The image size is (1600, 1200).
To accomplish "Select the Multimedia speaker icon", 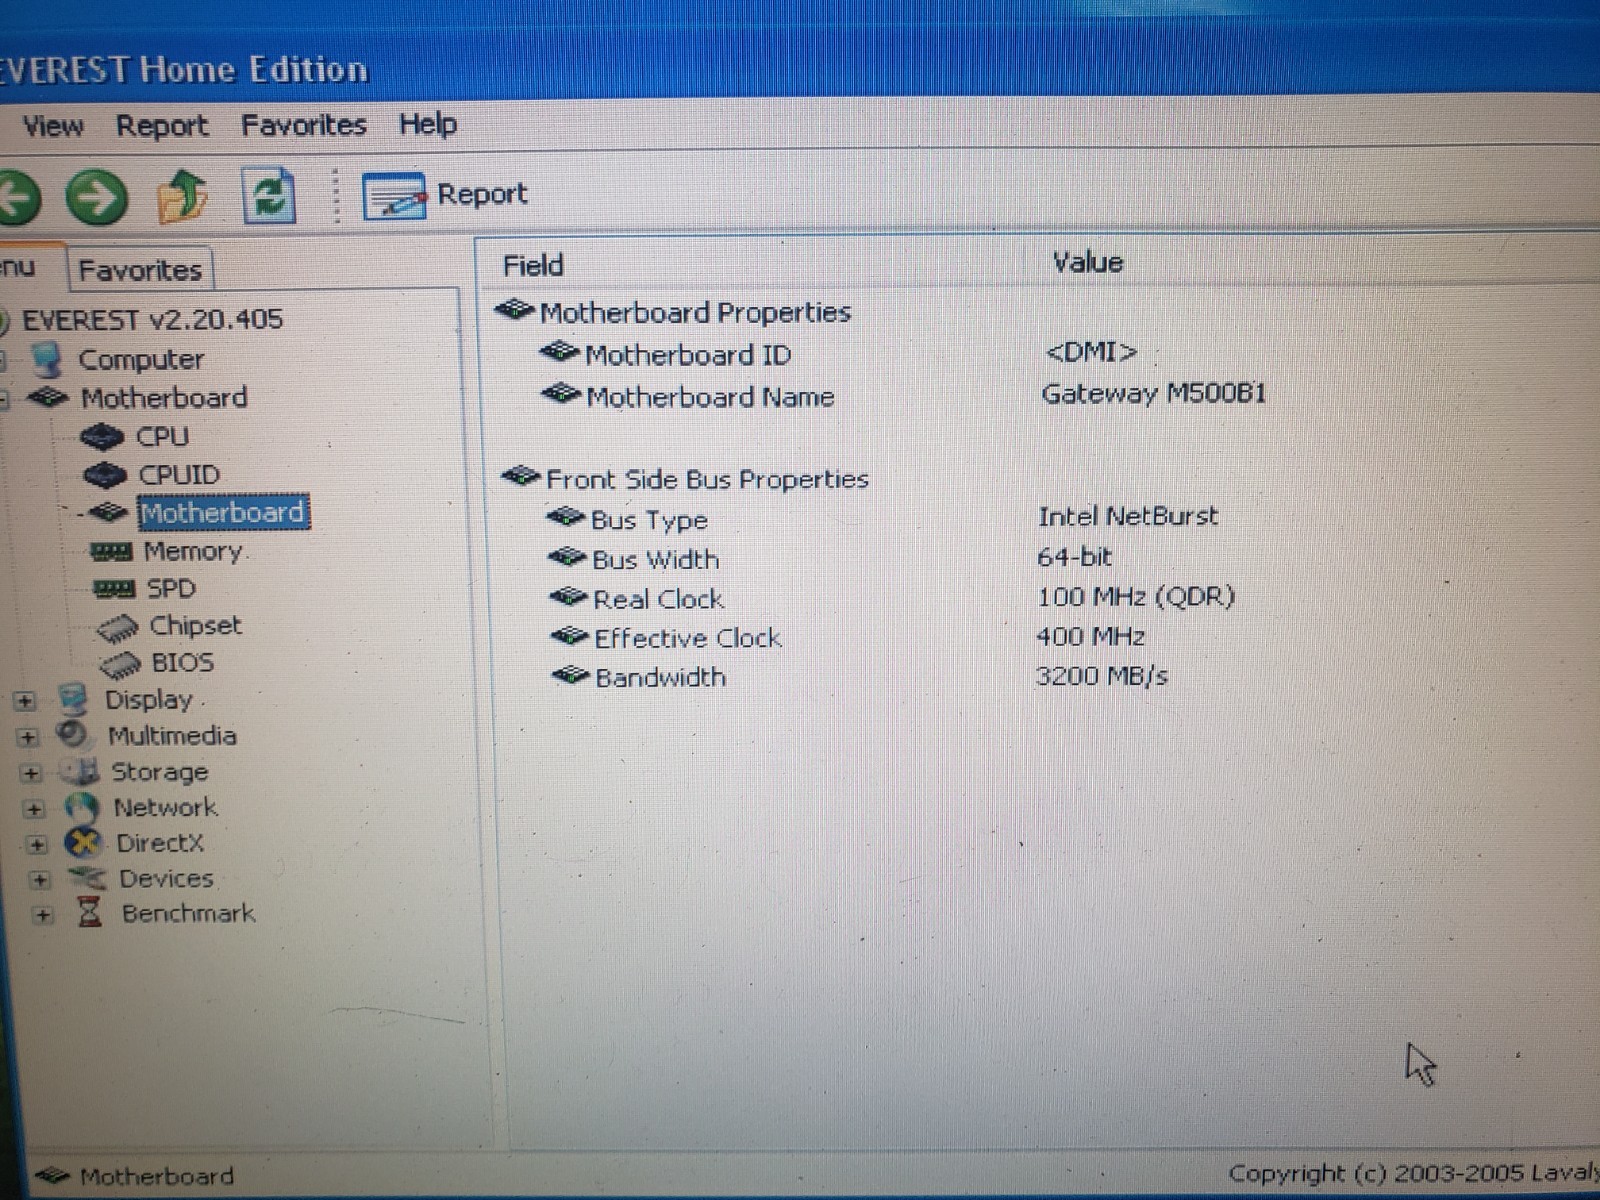I will [x=73, y=735].
